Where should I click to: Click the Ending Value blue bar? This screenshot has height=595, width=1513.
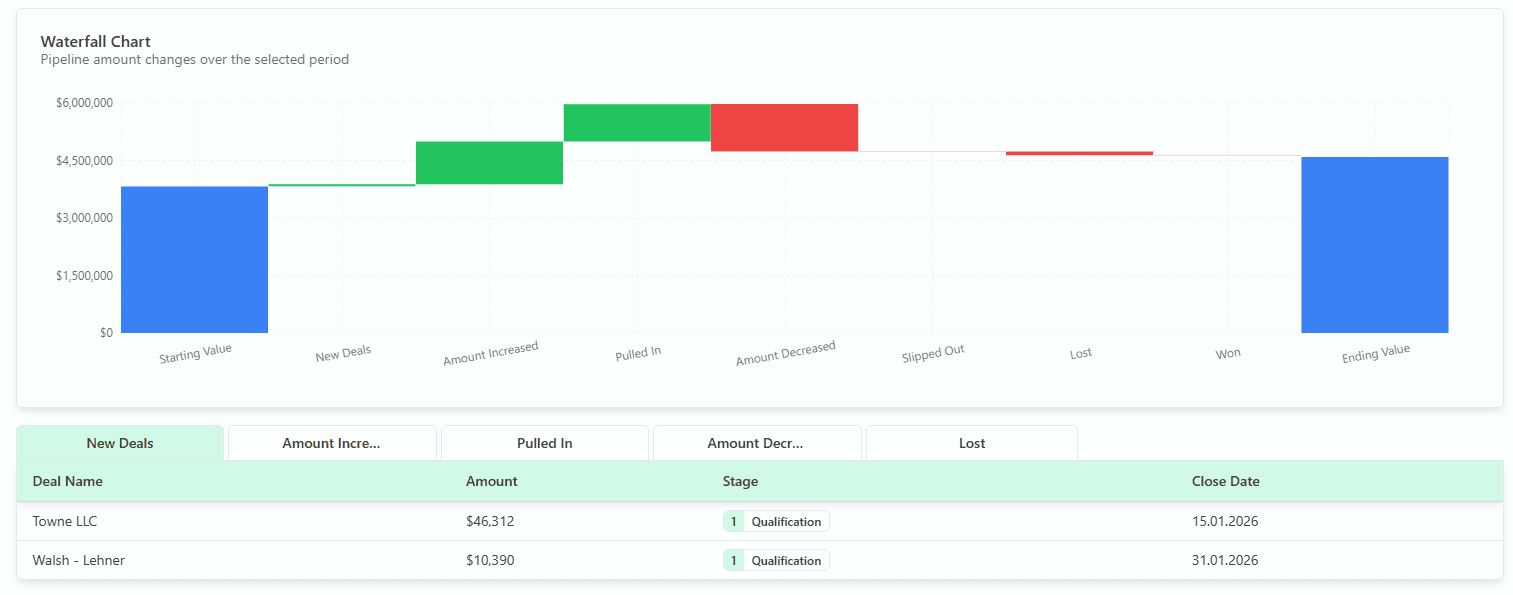(1375, 244)
